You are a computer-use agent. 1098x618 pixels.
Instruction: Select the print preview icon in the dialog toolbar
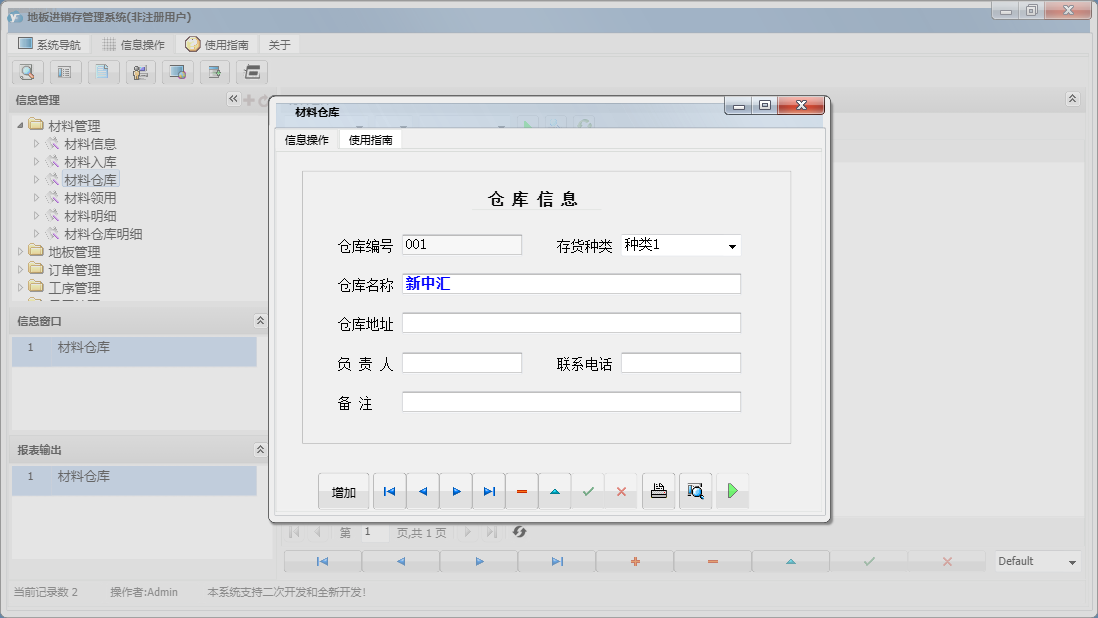(x=696, y=491)
